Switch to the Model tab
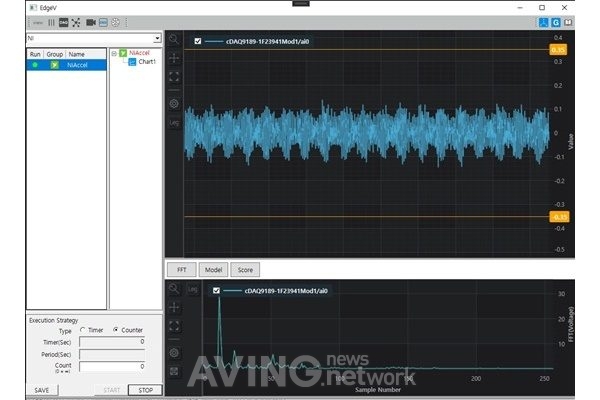Screen dimensions: 600x400 click(214, 270)
